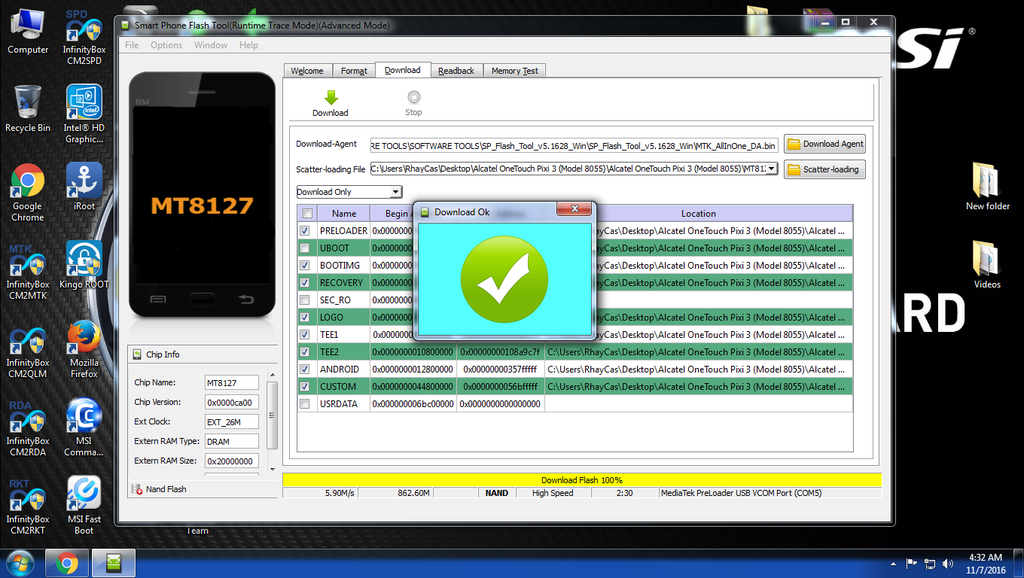
Task: Click the Download Agent browse button
Action: tap(825, 144)
